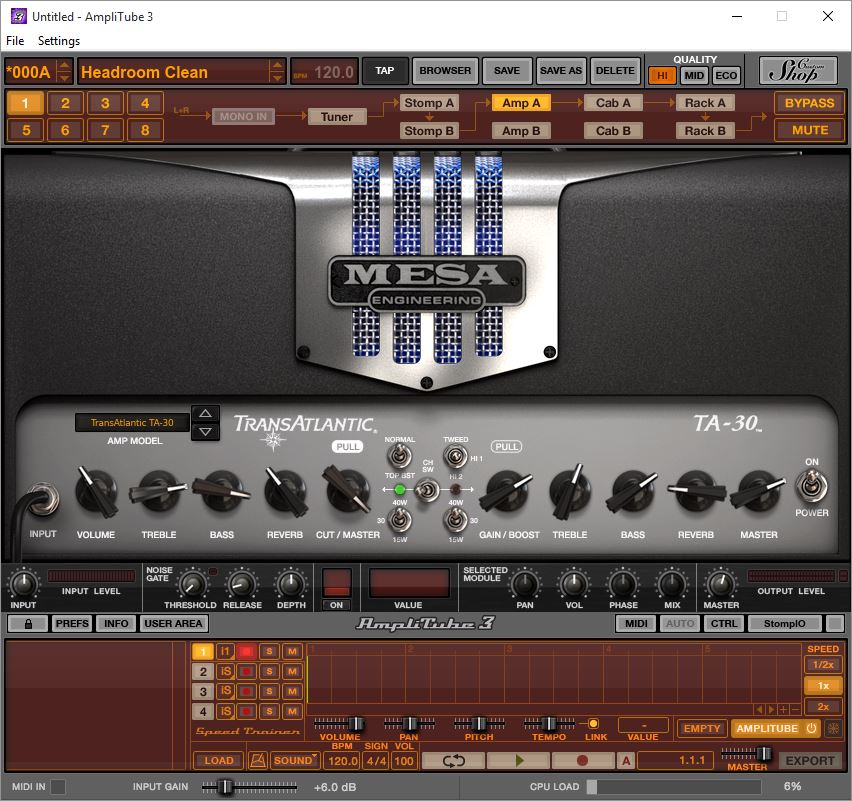
Task: Click the amp INPUT jack
Action: click(x=43, y=499)
